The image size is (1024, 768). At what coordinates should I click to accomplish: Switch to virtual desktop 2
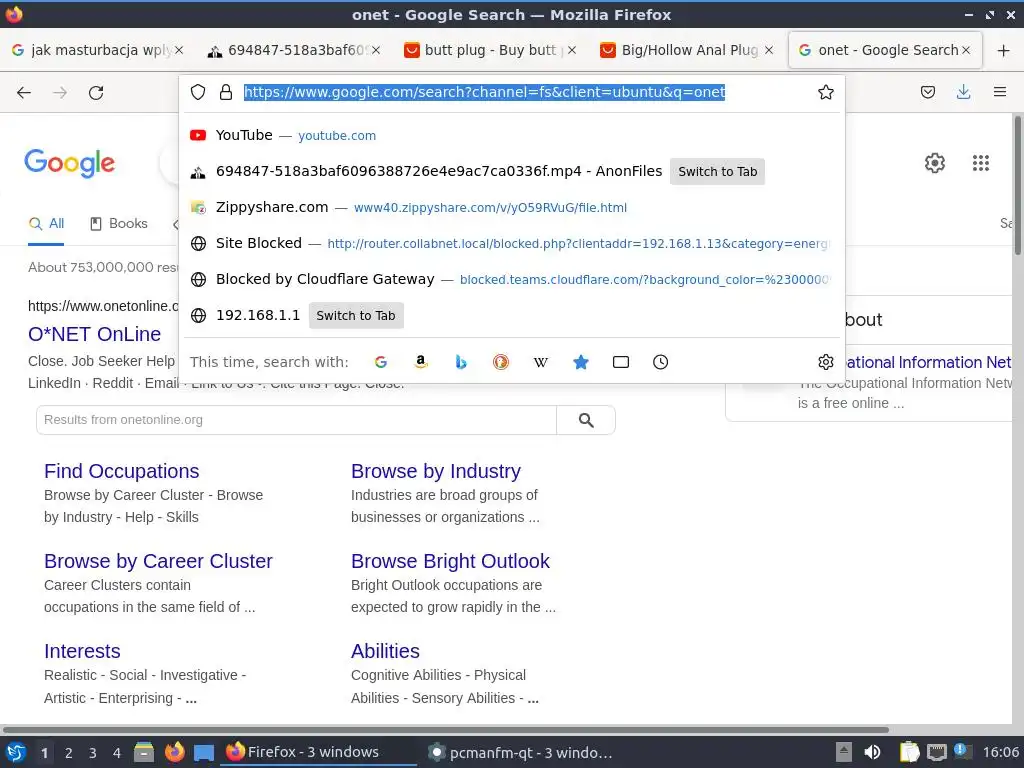click(x=69, y=753)
